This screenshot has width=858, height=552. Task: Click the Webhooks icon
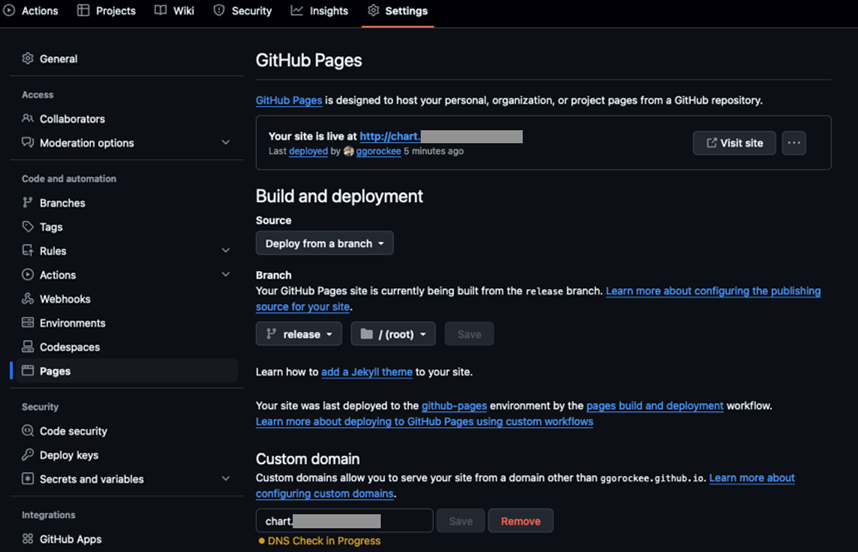(x=27, y=299)
